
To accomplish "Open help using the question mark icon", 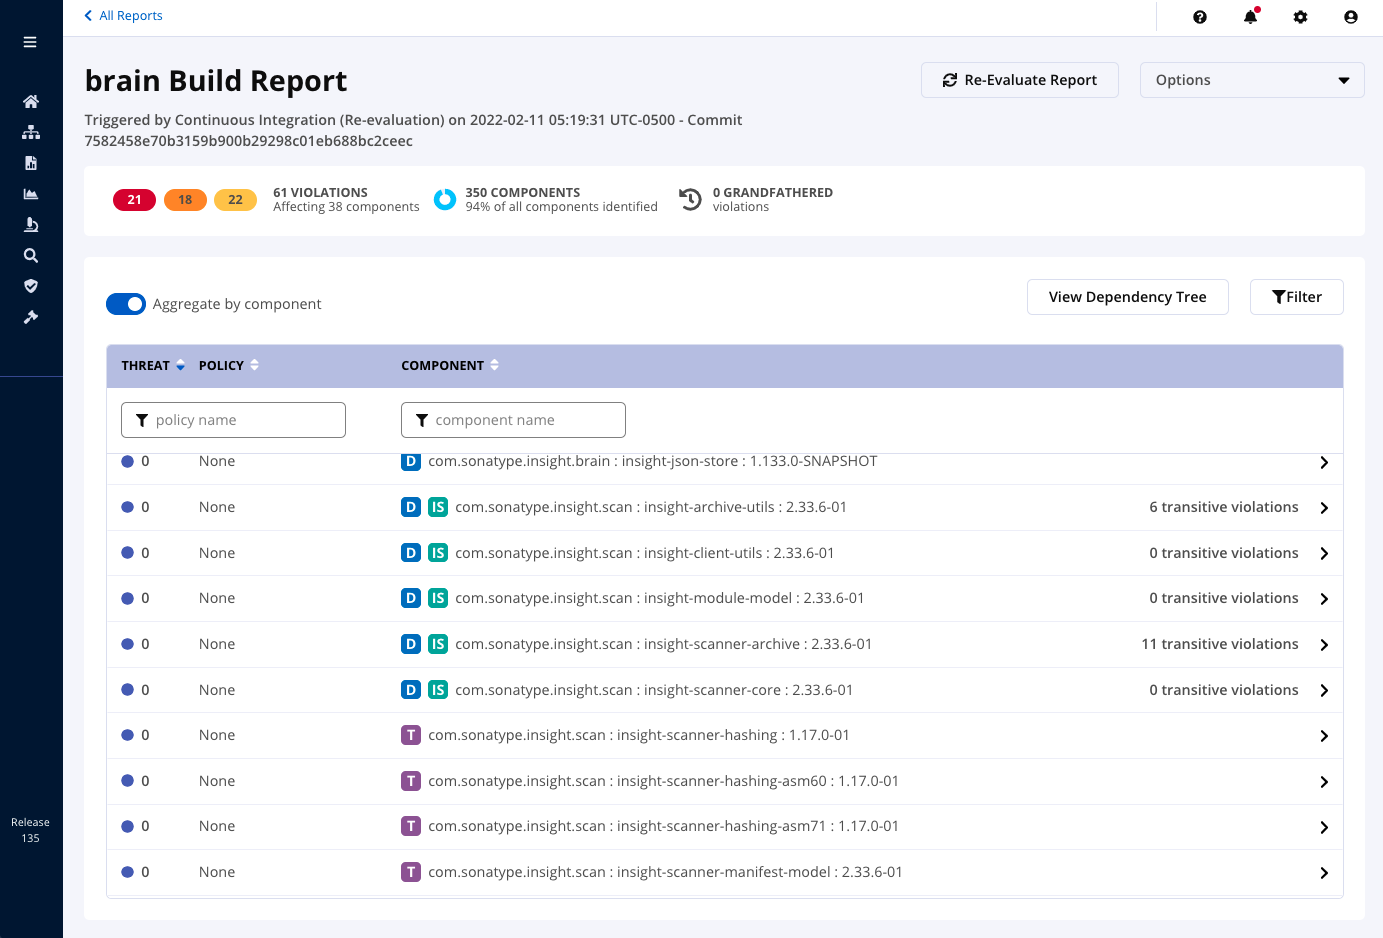I will pyautogui.click(x=1200, y=17).
